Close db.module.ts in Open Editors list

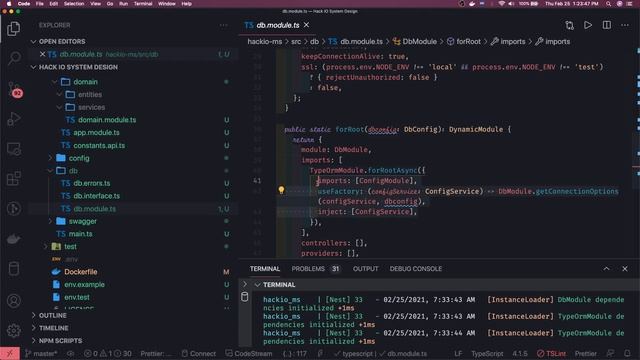[42, 54]
